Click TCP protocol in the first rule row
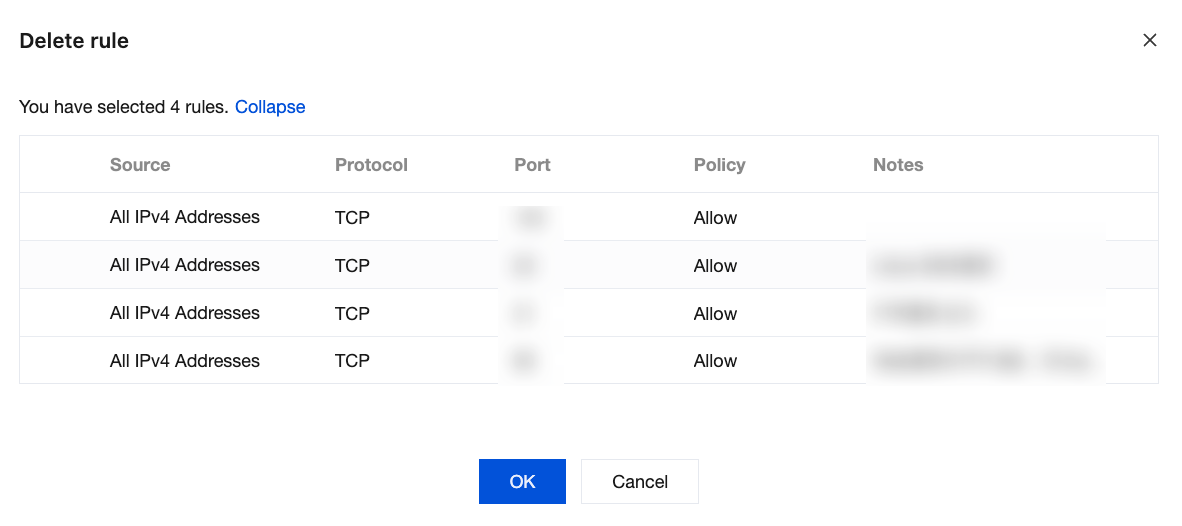 352,217
